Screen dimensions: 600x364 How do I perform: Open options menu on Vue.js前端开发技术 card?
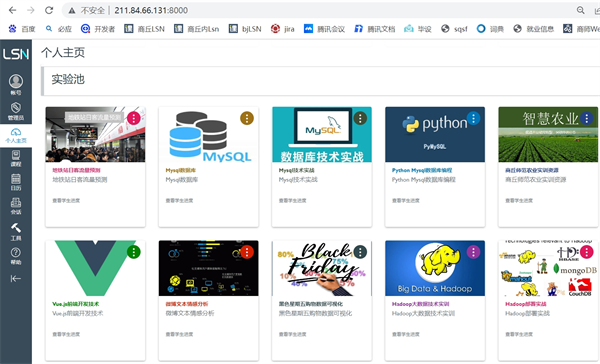click(x=134, y=252)
